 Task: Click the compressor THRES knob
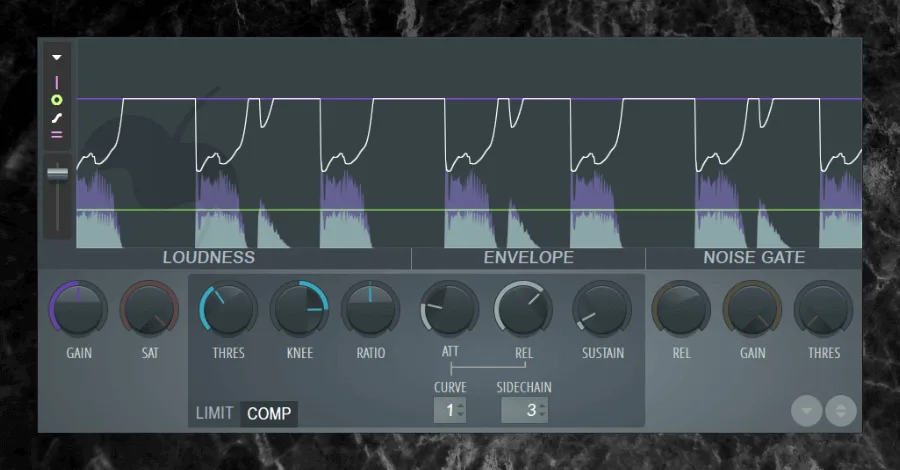tap(228, 309)
